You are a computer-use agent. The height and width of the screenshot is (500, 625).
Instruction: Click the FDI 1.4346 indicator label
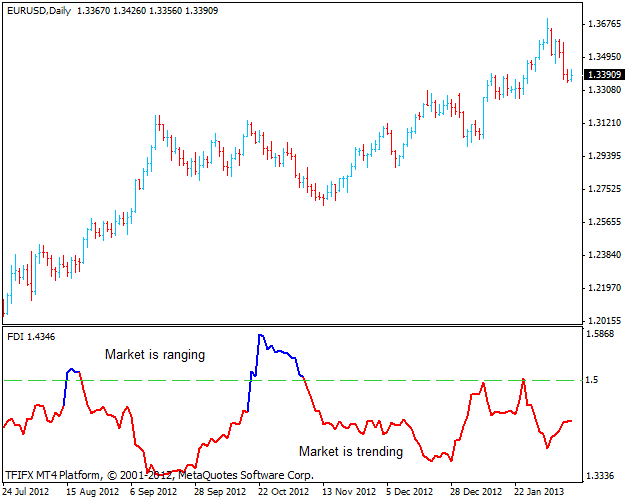pos(31,337)
